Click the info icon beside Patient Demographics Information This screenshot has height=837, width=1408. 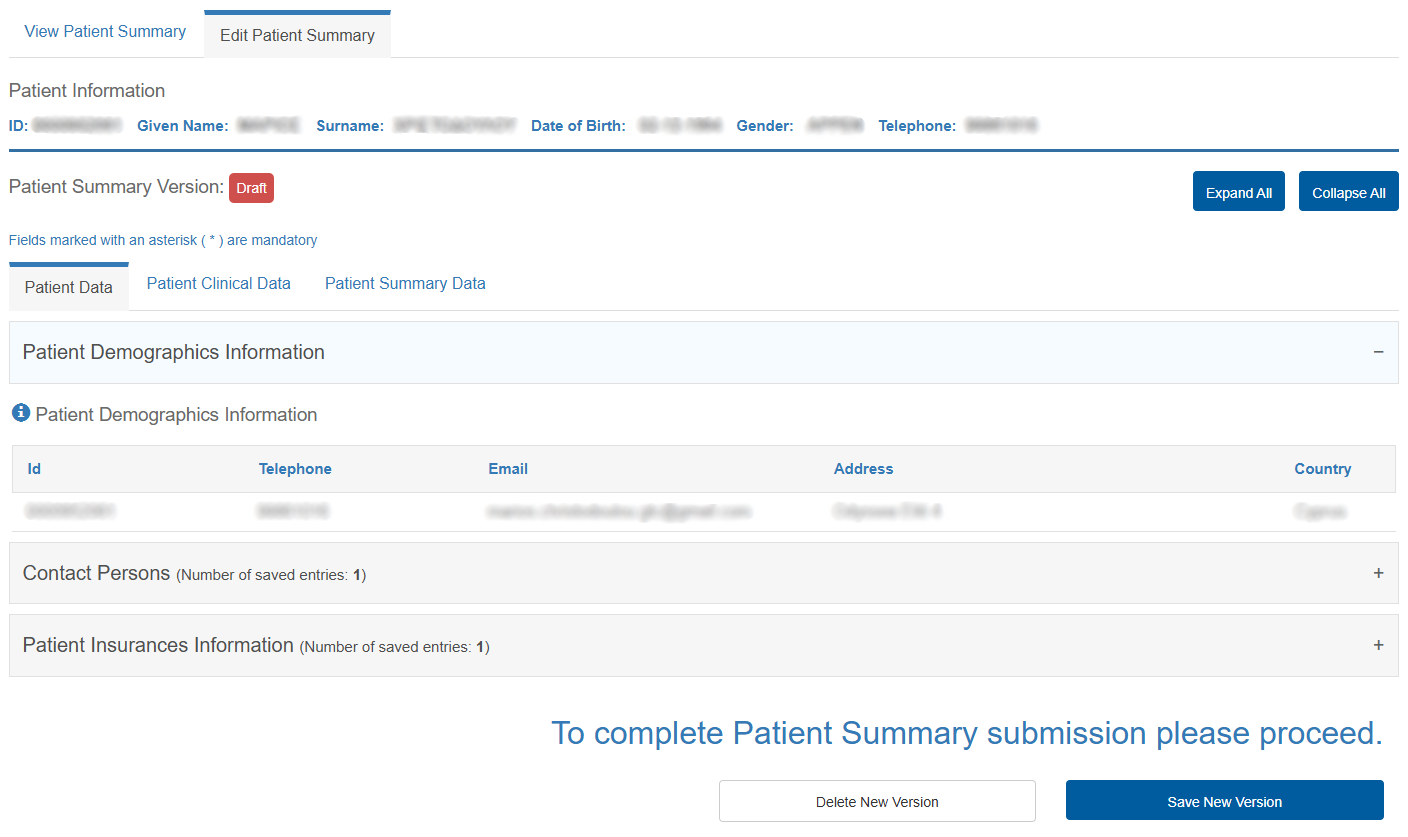click(21, 414)
